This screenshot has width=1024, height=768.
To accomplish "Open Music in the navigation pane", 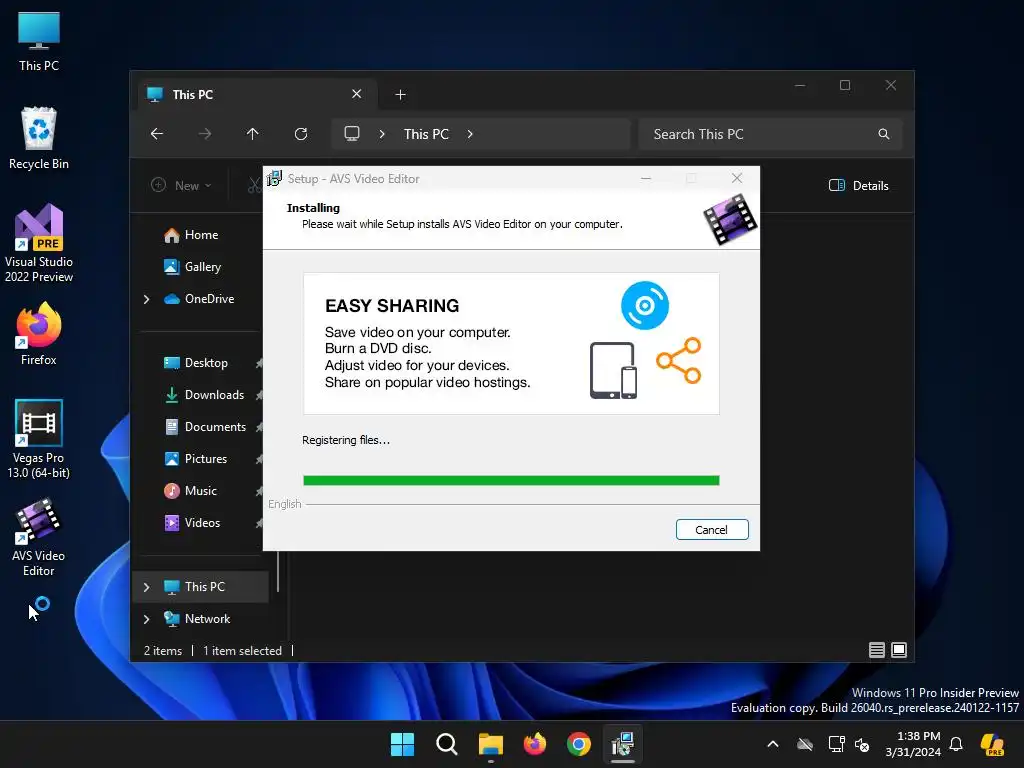I will tap(200, 490).
